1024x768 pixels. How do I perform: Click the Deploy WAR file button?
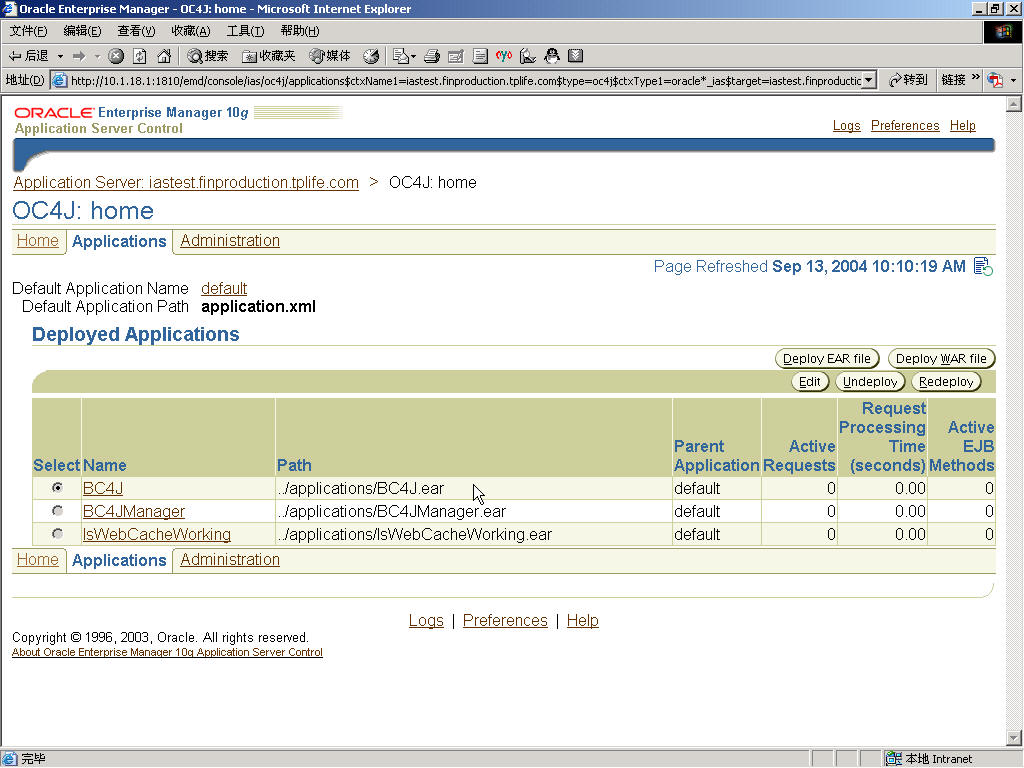[941, 359]
